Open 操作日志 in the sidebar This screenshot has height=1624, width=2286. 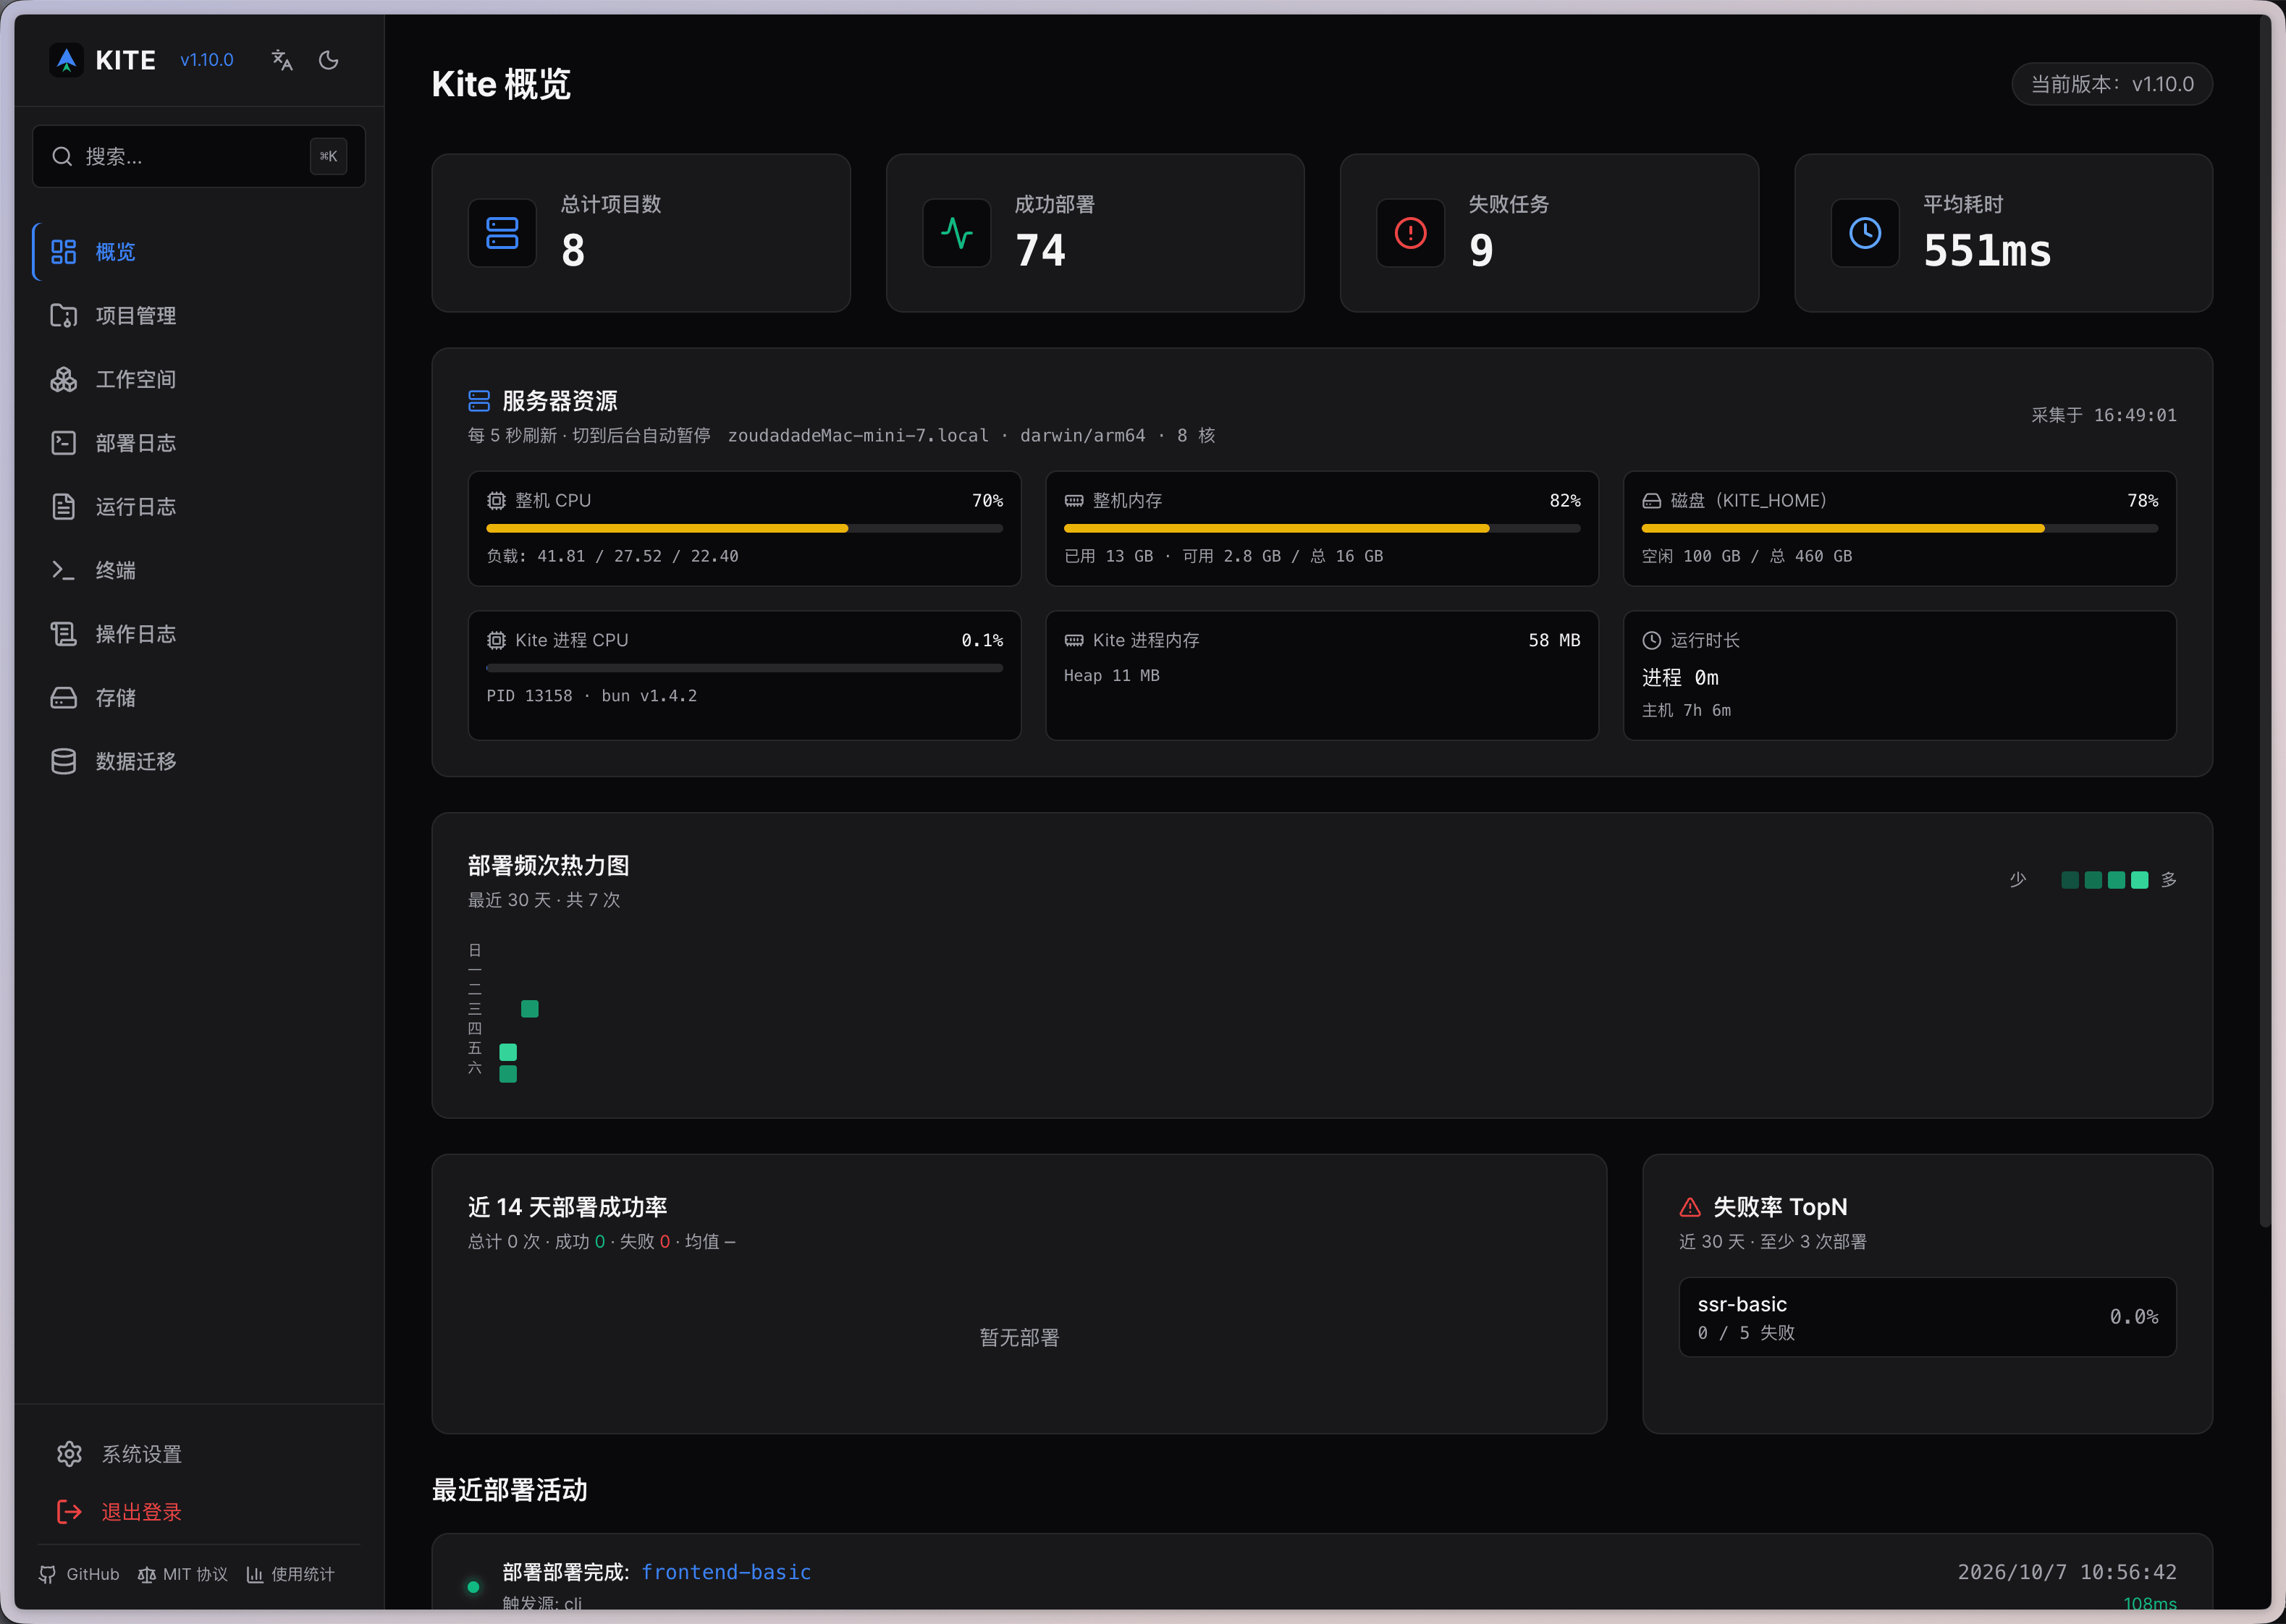199,634
